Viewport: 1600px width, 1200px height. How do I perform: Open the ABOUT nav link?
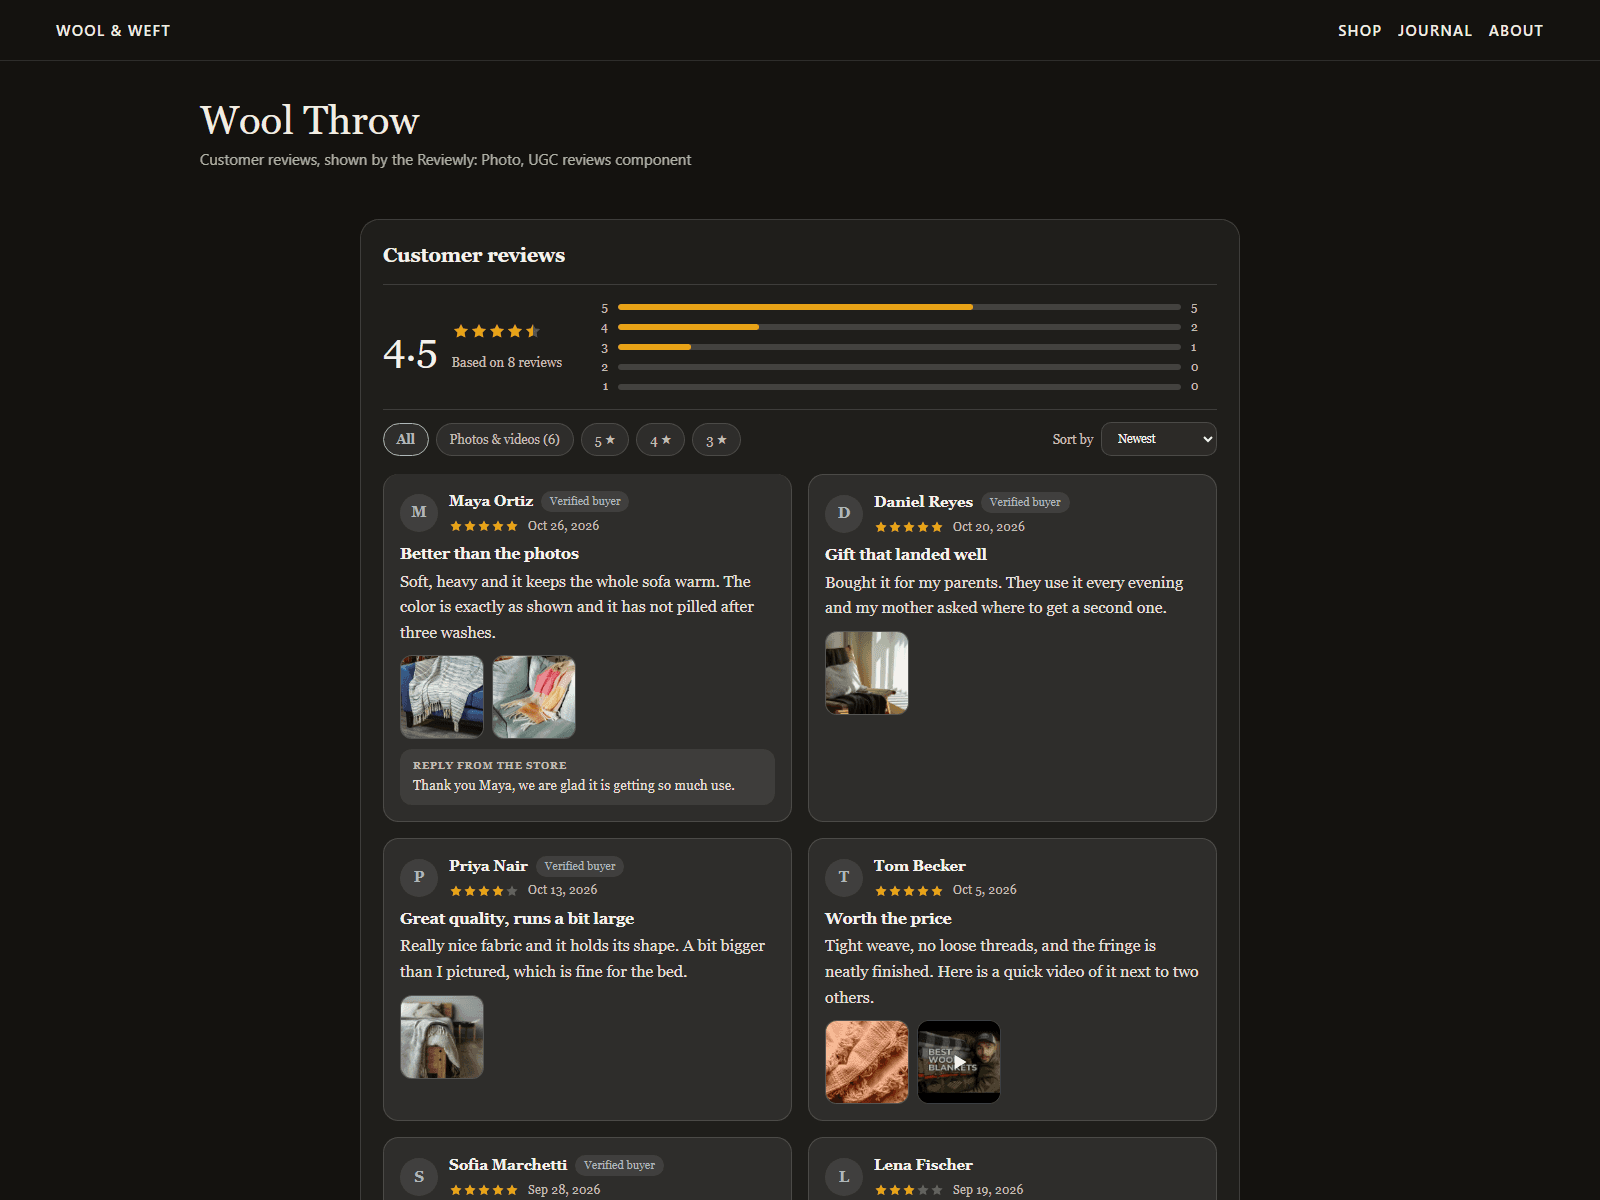tap(1515, 31)
